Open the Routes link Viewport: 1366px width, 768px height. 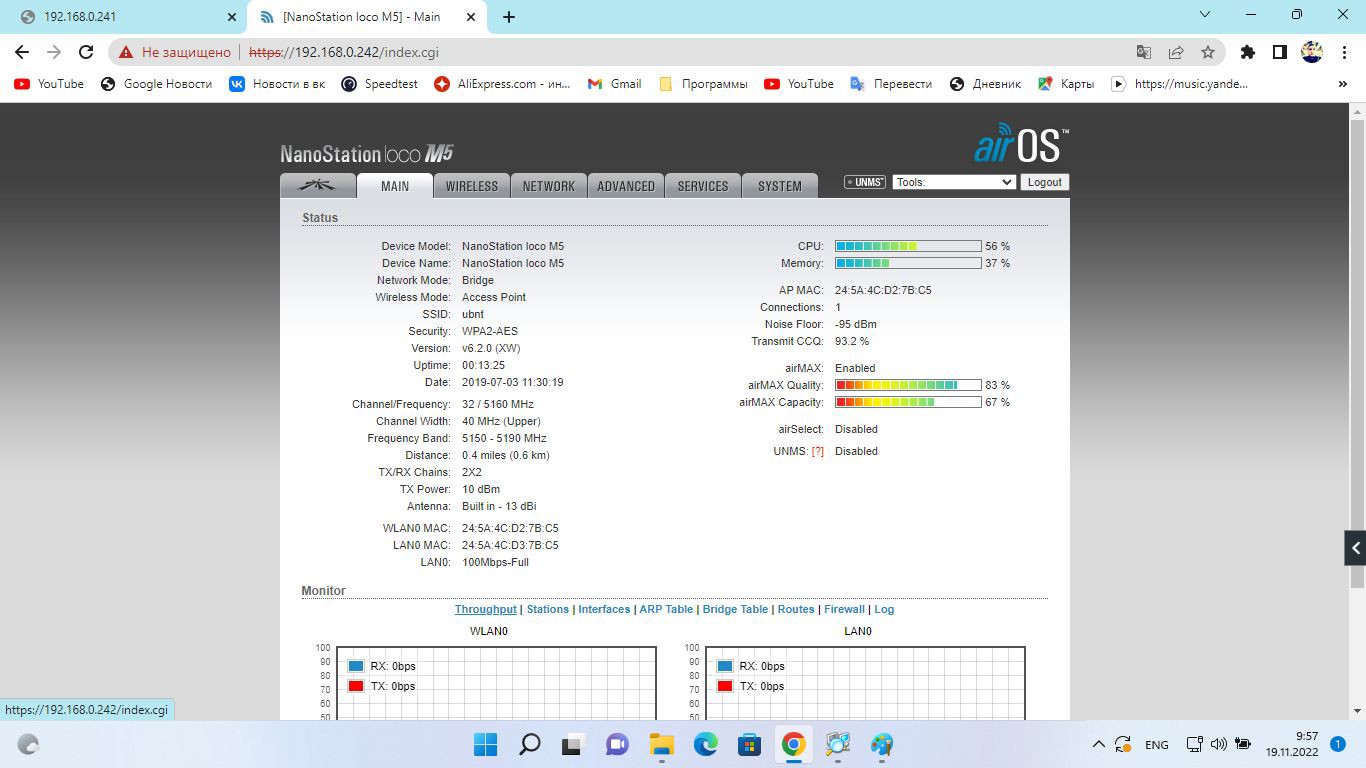point(796,609)
